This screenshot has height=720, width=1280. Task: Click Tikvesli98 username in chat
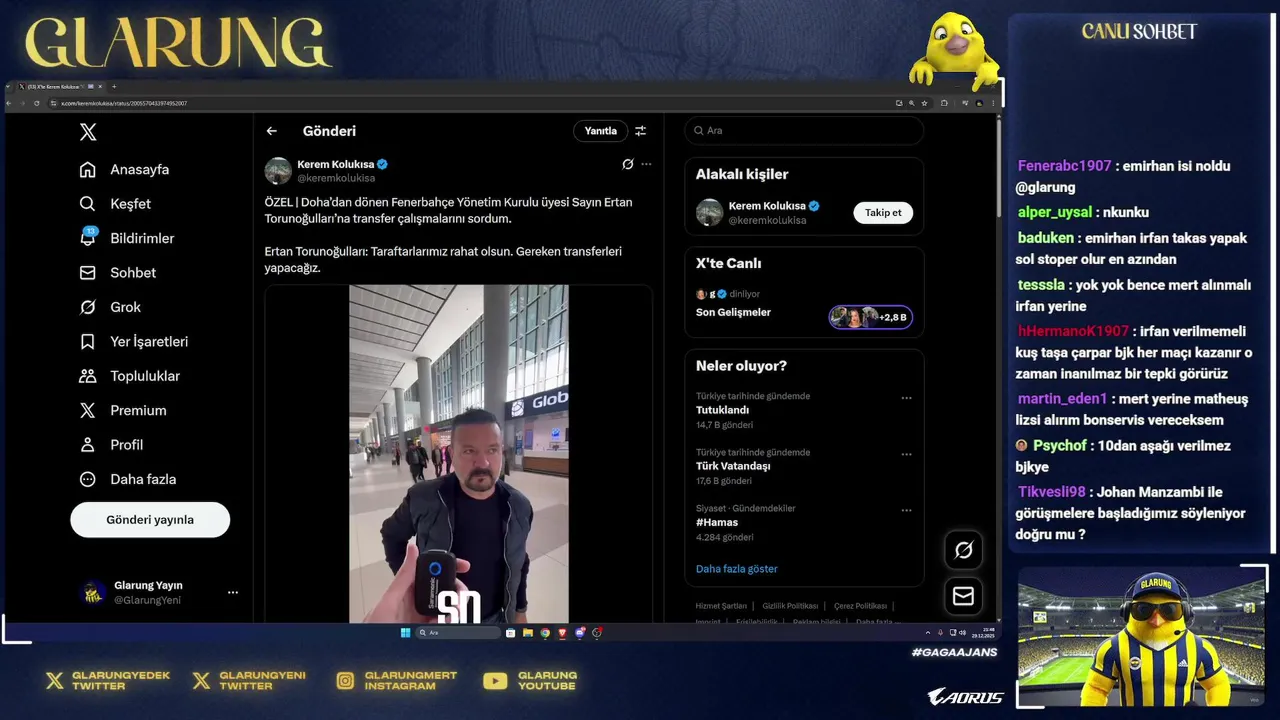click(x=1051, y=492)
